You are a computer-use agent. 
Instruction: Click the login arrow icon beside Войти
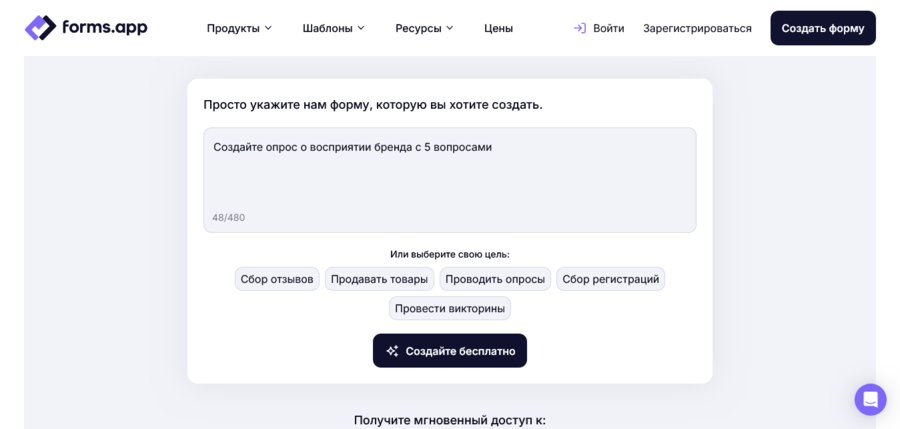(580, 28)
